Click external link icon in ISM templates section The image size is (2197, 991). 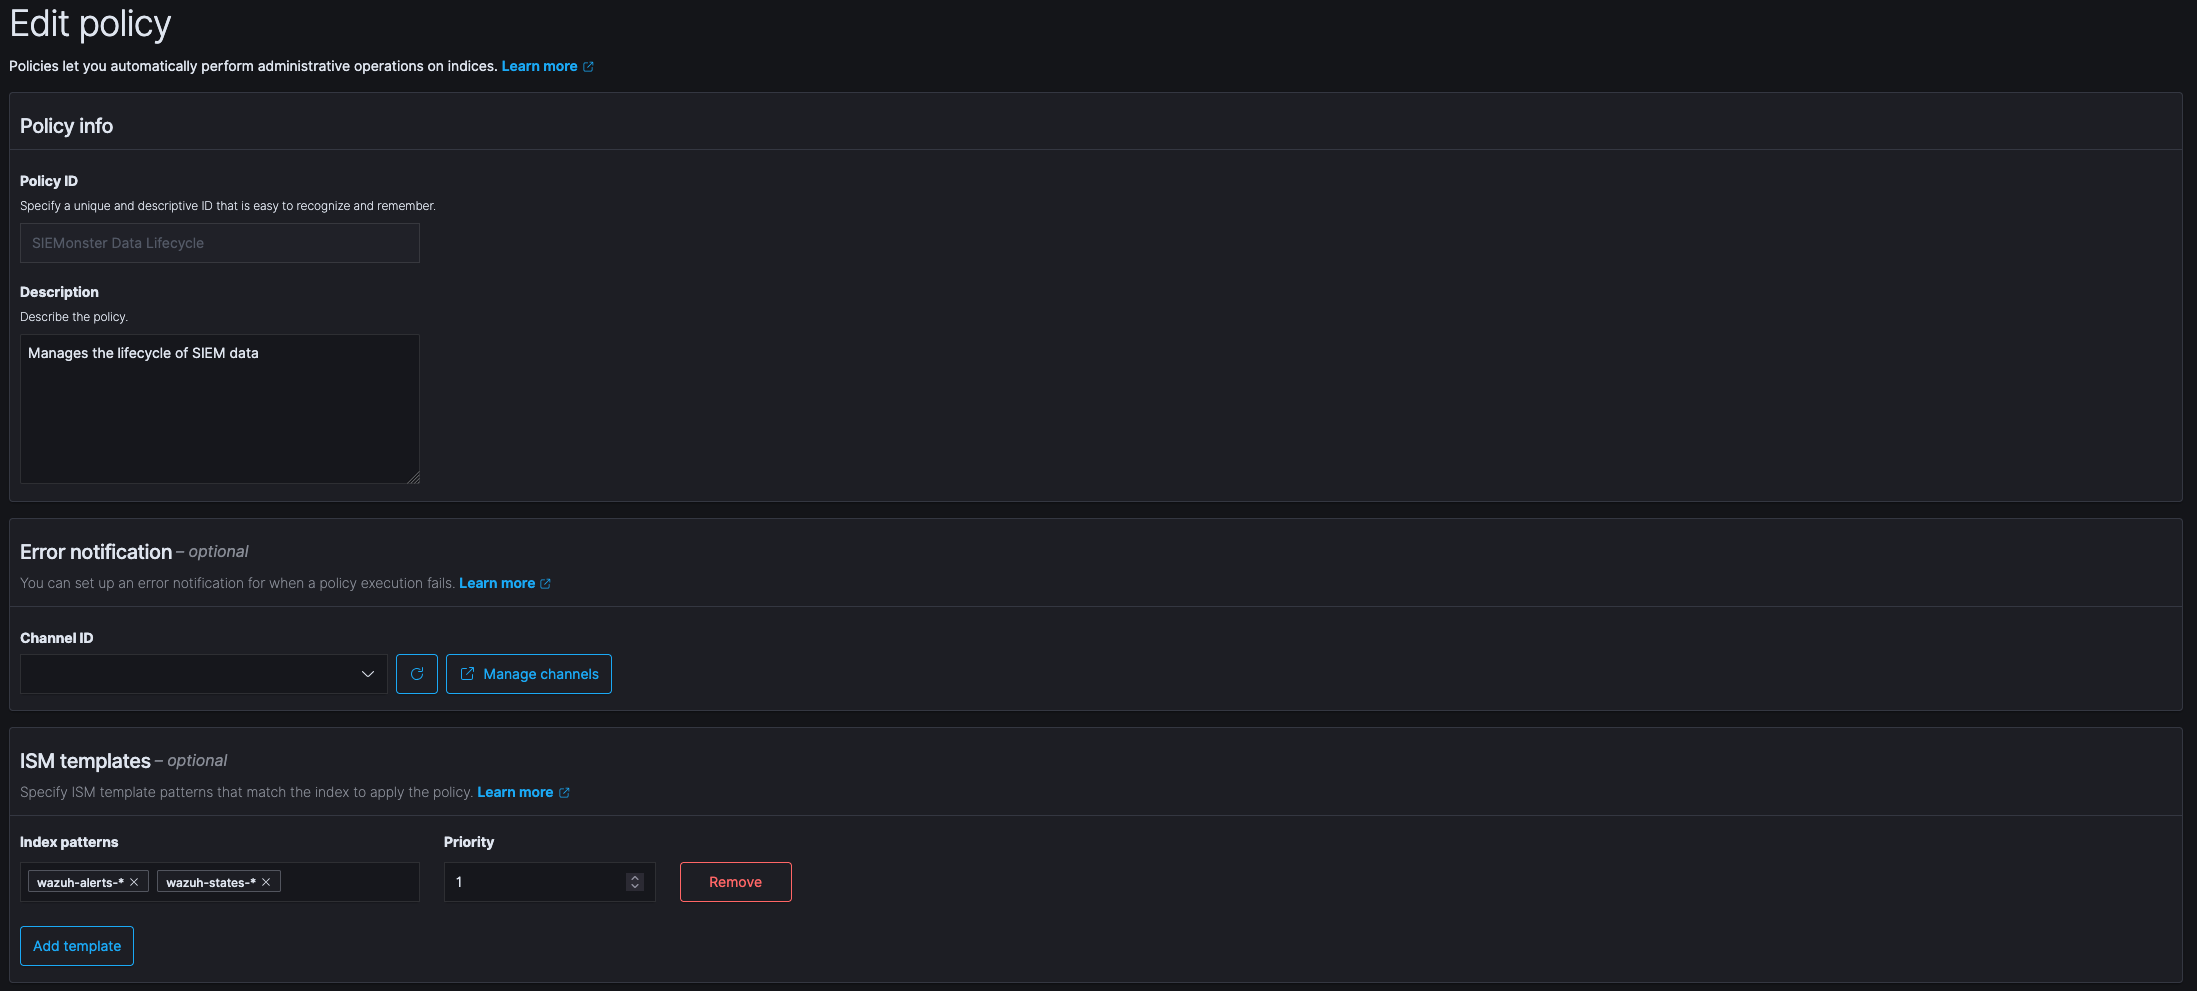564,793
